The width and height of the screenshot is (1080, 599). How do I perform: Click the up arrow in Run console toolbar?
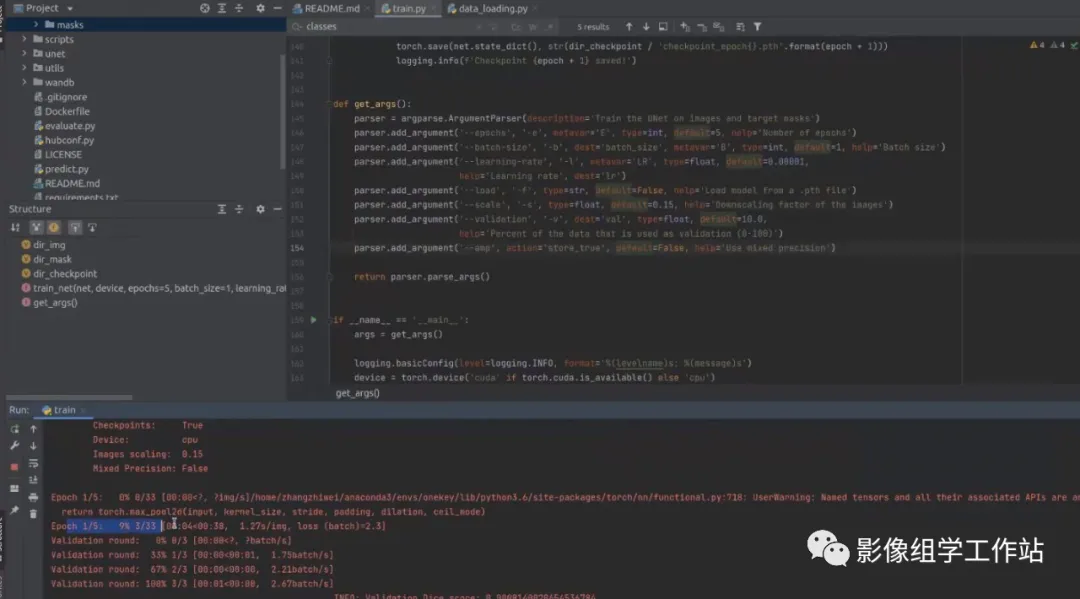pyautogui.click(x=33, y=429)
